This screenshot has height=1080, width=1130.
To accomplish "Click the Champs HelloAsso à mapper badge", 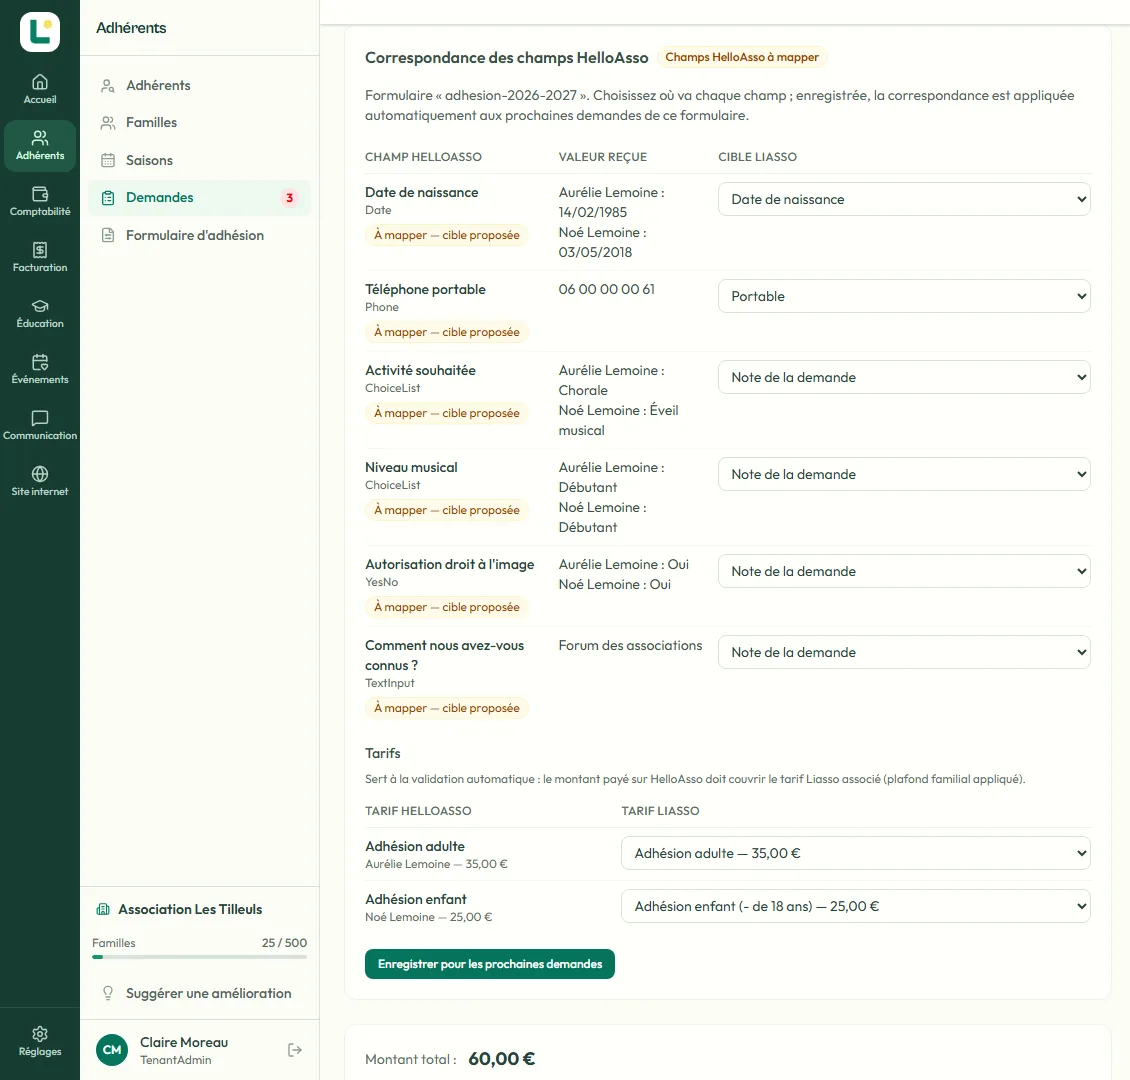I will (742, 57).
